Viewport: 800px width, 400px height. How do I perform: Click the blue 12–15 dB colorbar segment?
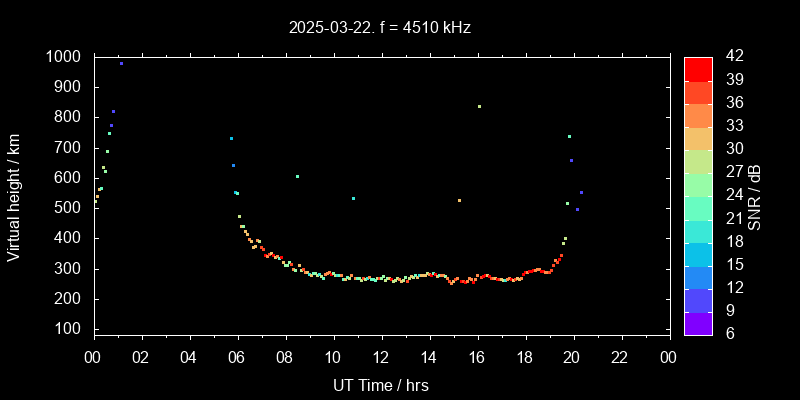coord(698,277)
